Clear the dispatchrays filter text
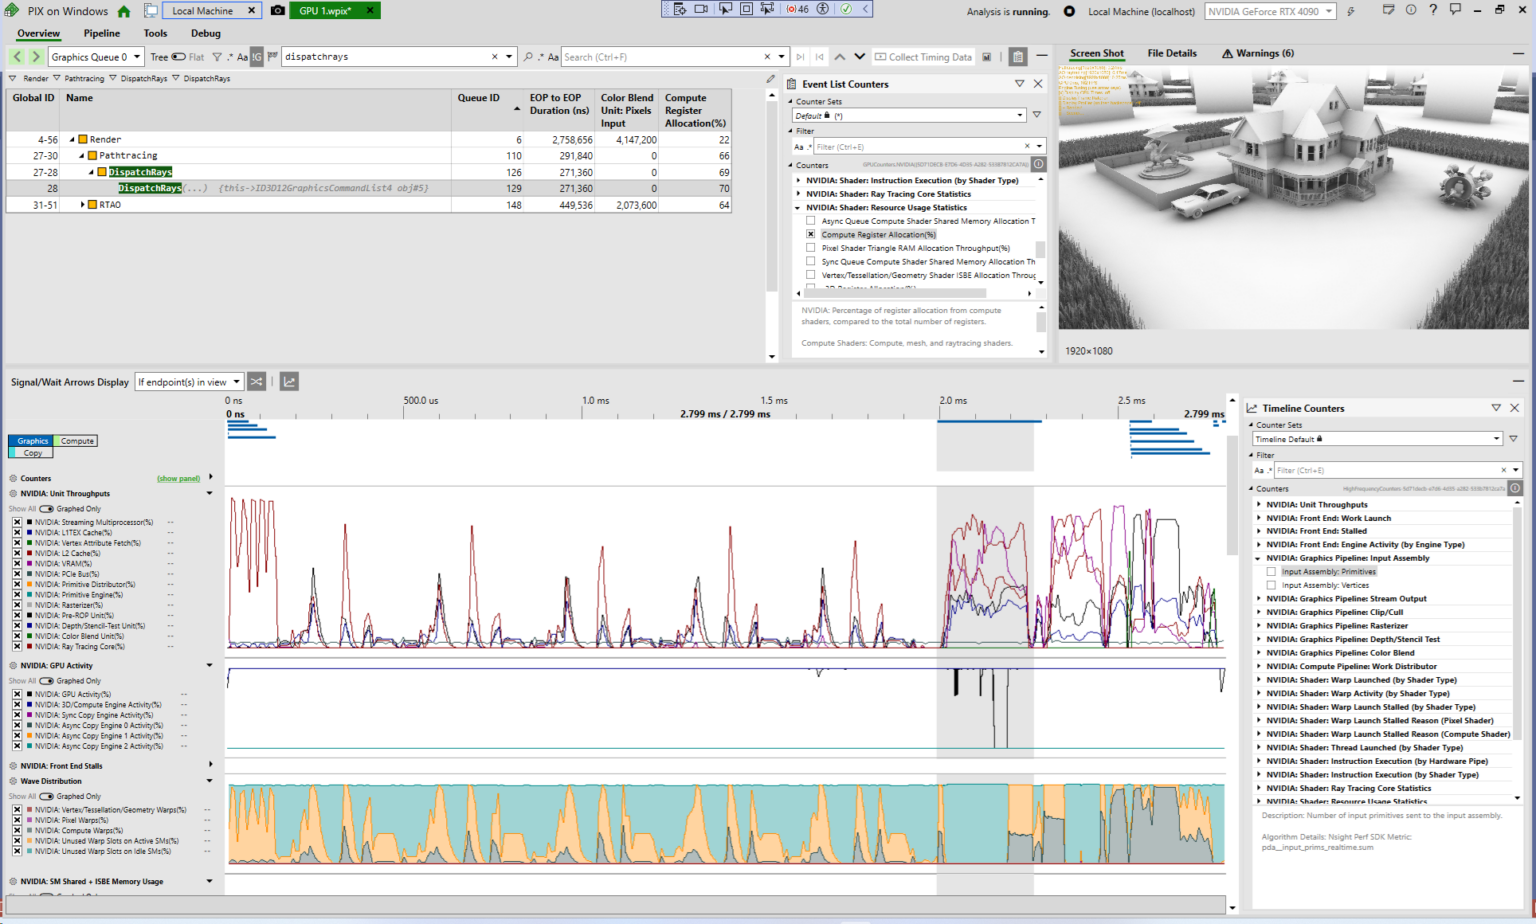Viewport: 1536px width, 924px height. coord(494,57)
